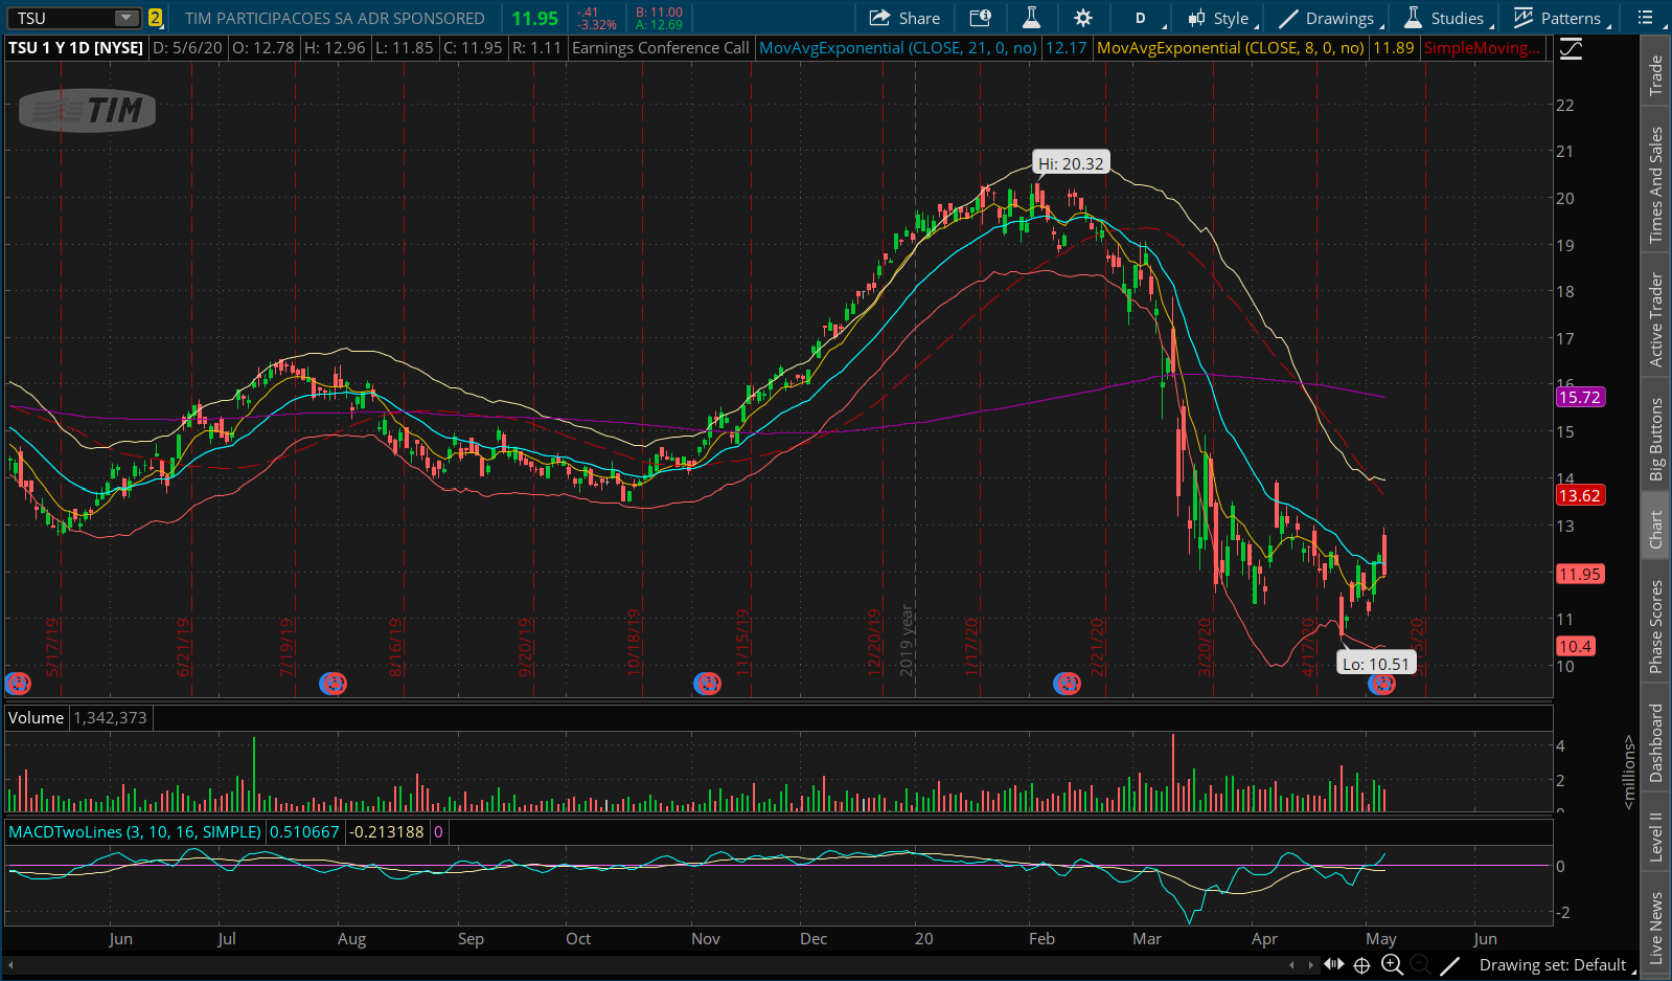
Task: Switch to the Trade side tab
Action: click(1656, 75)
